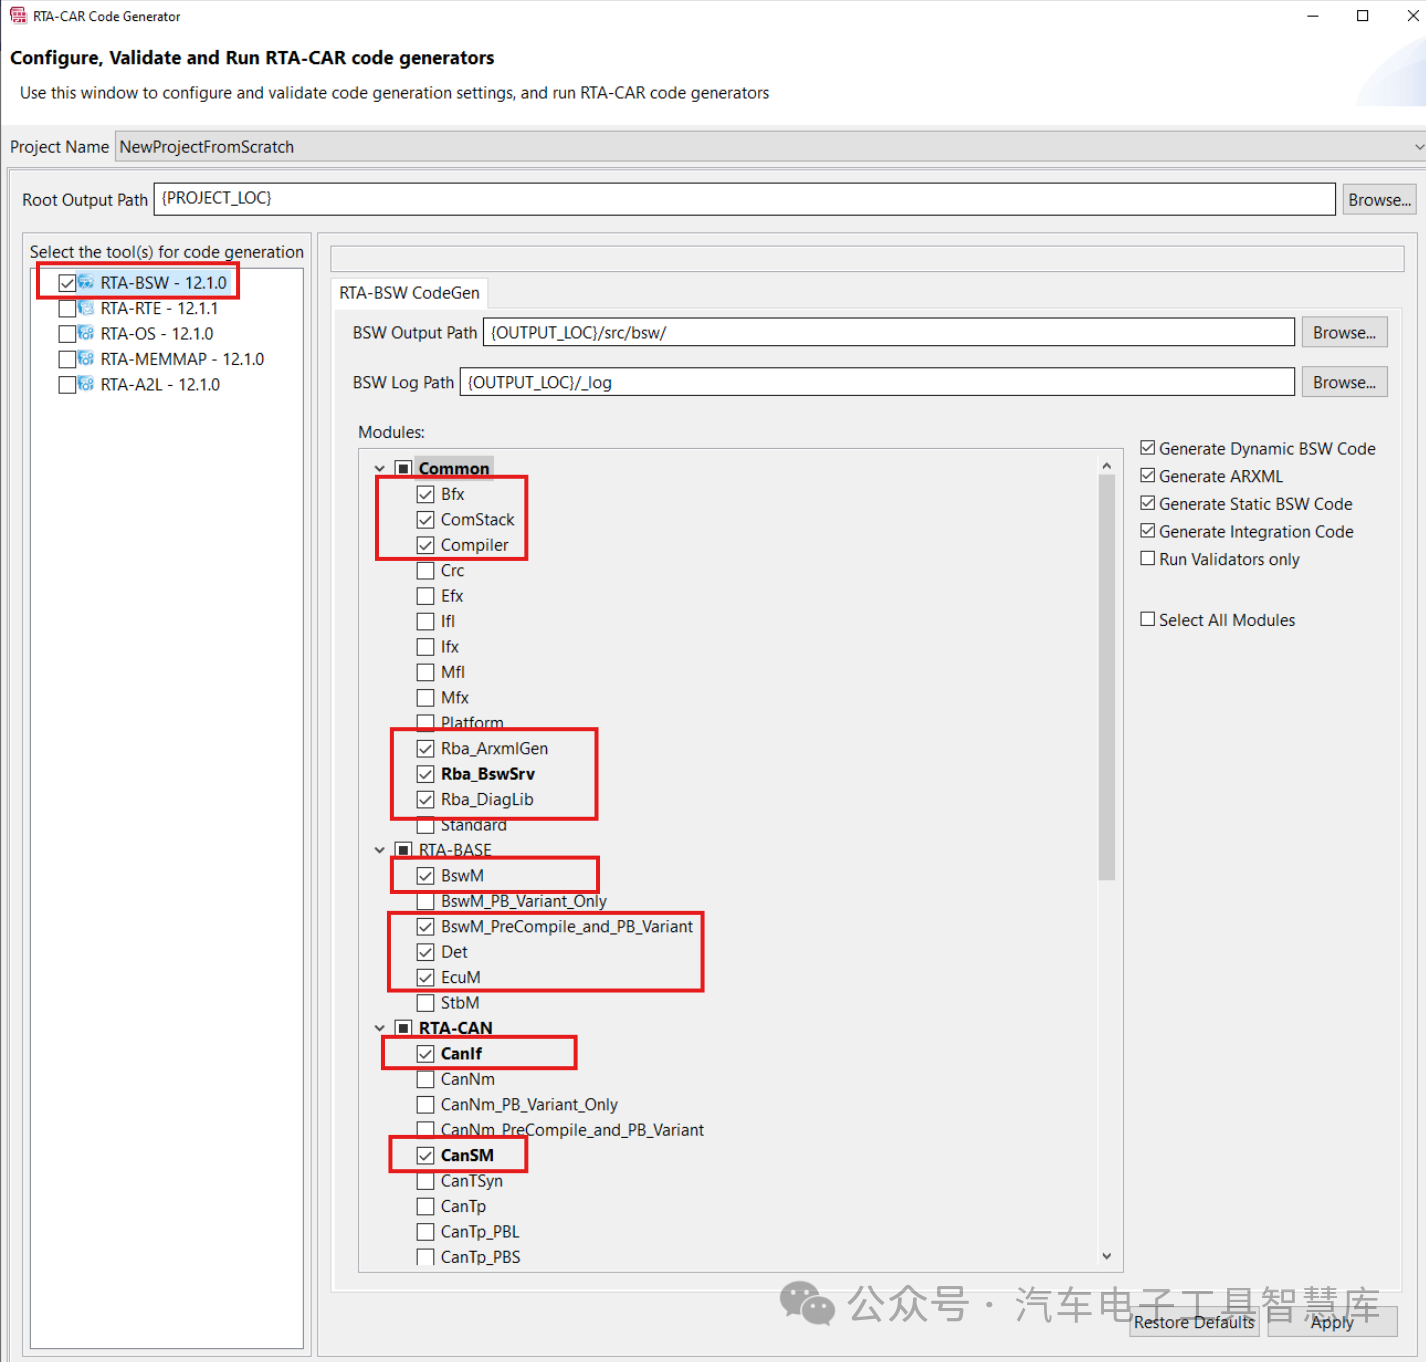Screen dimensions: 1426x1362
Task: Browse for the BSW Log Path
Action: coord(1344,382)
